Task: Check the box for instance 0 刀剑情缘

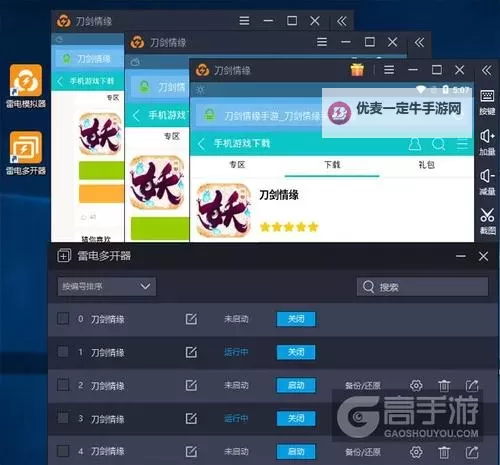Action: pyautogui.click(x=63, y=319)
